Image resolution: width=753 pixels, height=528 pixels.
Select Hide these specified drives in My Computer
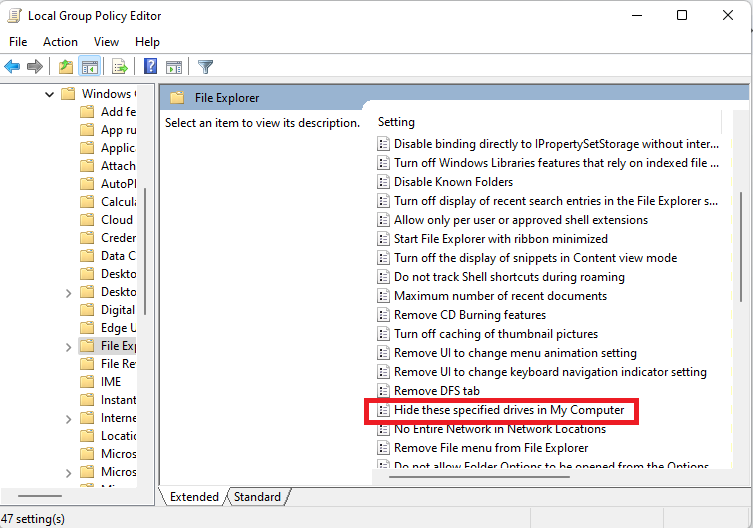tap(509, 410)
